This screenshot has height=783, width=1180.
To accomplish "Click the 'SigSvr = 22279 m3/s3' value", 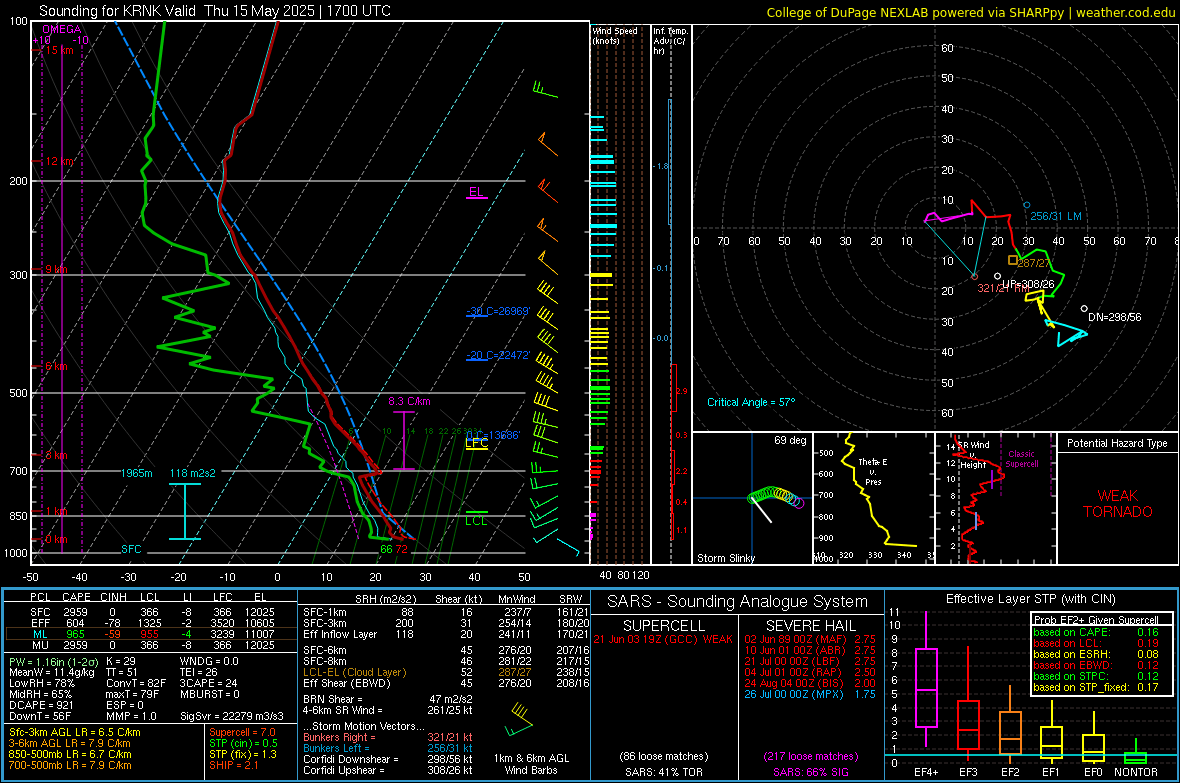I will click(x=232, y=716).
